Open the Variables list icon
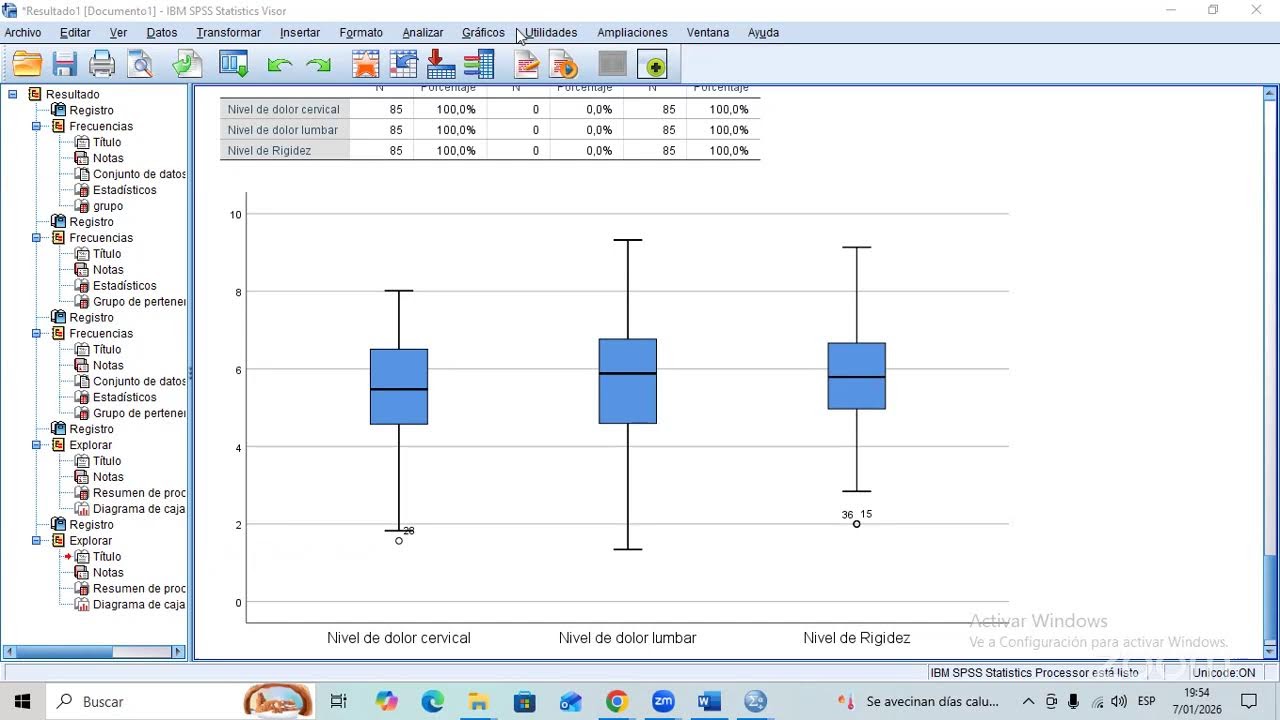1280x720 pixels. pos(479,65)
